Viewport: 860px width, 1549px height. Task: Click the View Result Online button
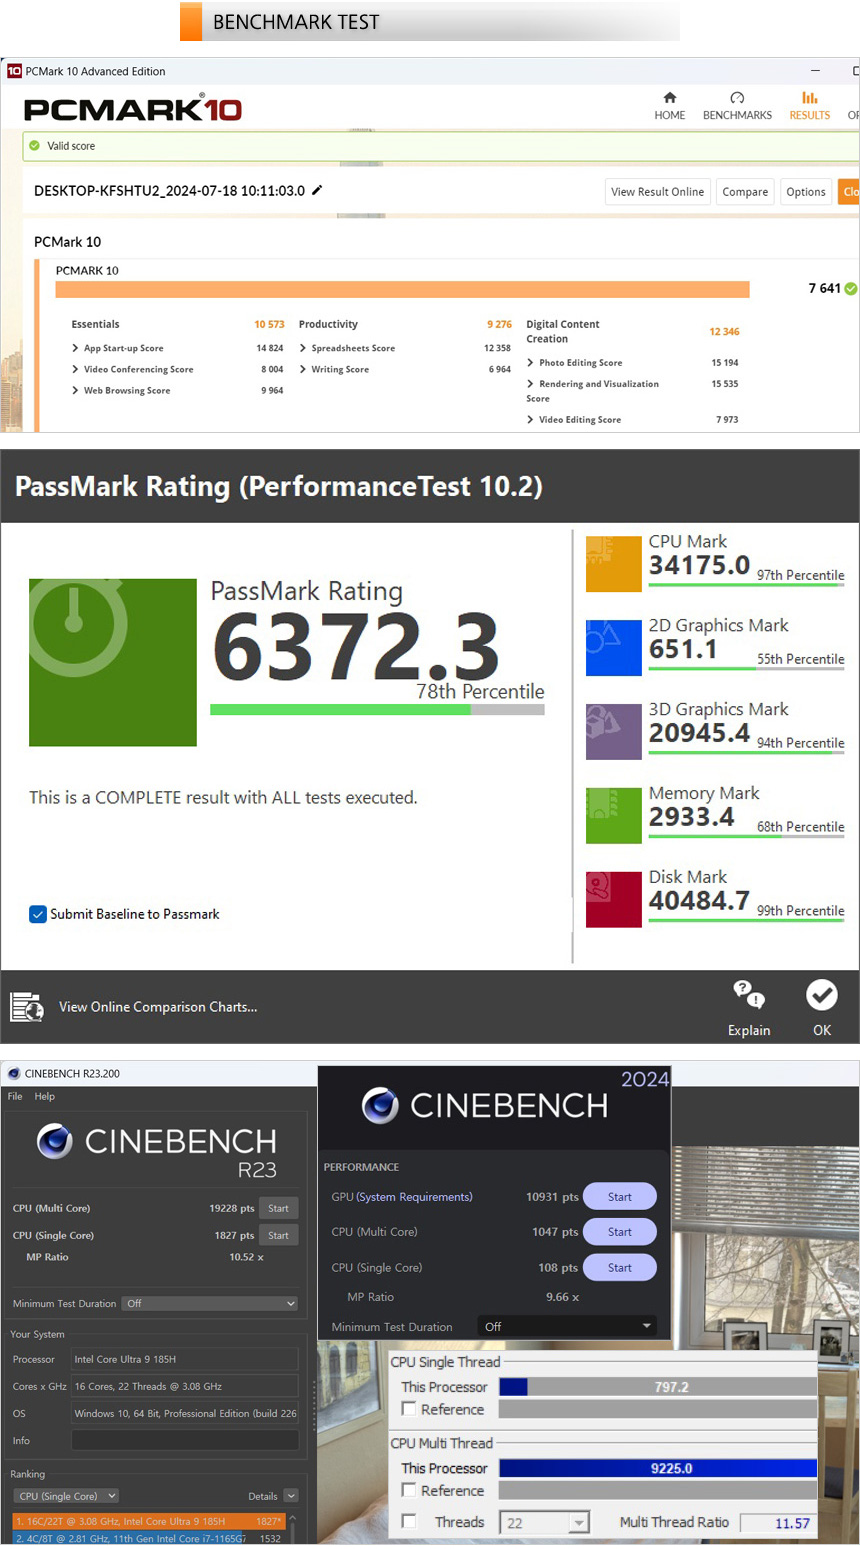pyautogui.click(x=657, y=192)
